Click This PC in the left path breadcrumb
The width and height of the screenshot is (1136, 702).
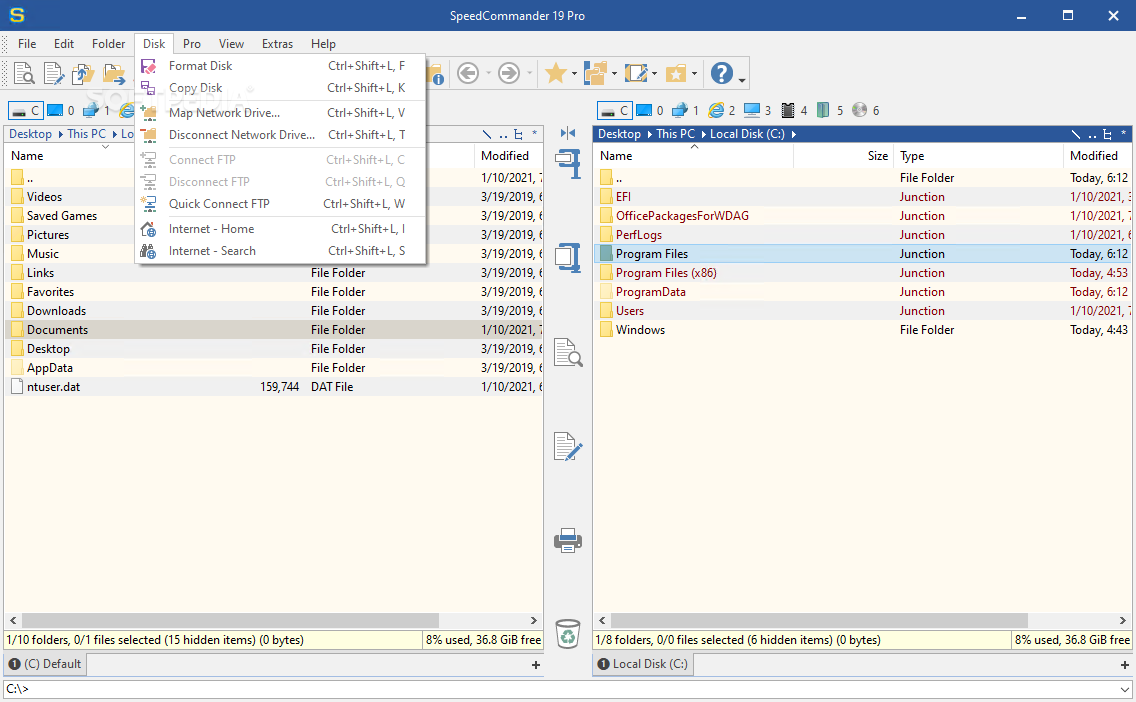(x=86, y=134)
